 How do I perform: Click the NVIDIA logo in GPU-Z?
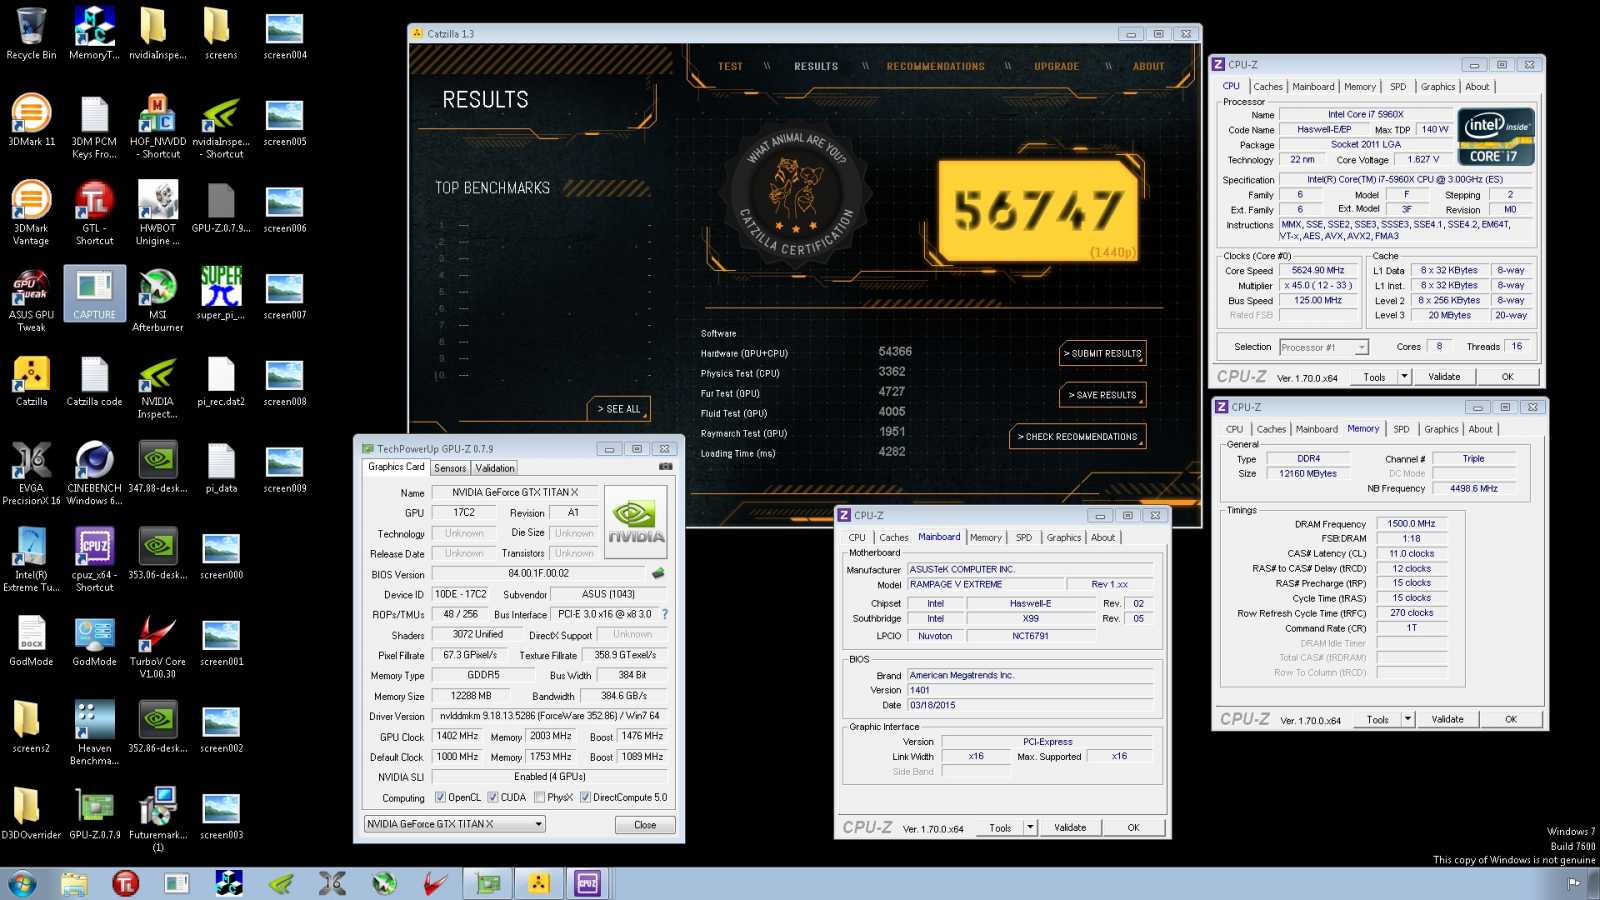click(636, 522)
